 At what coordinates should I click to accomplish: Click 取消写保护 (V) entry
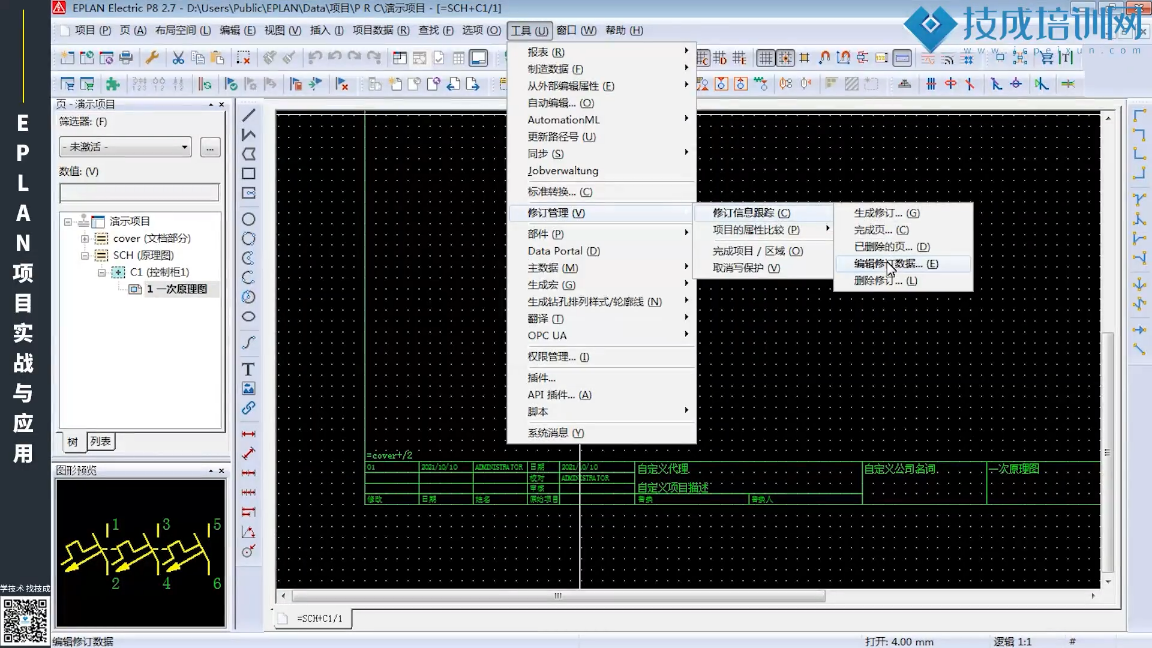(763, 268)
